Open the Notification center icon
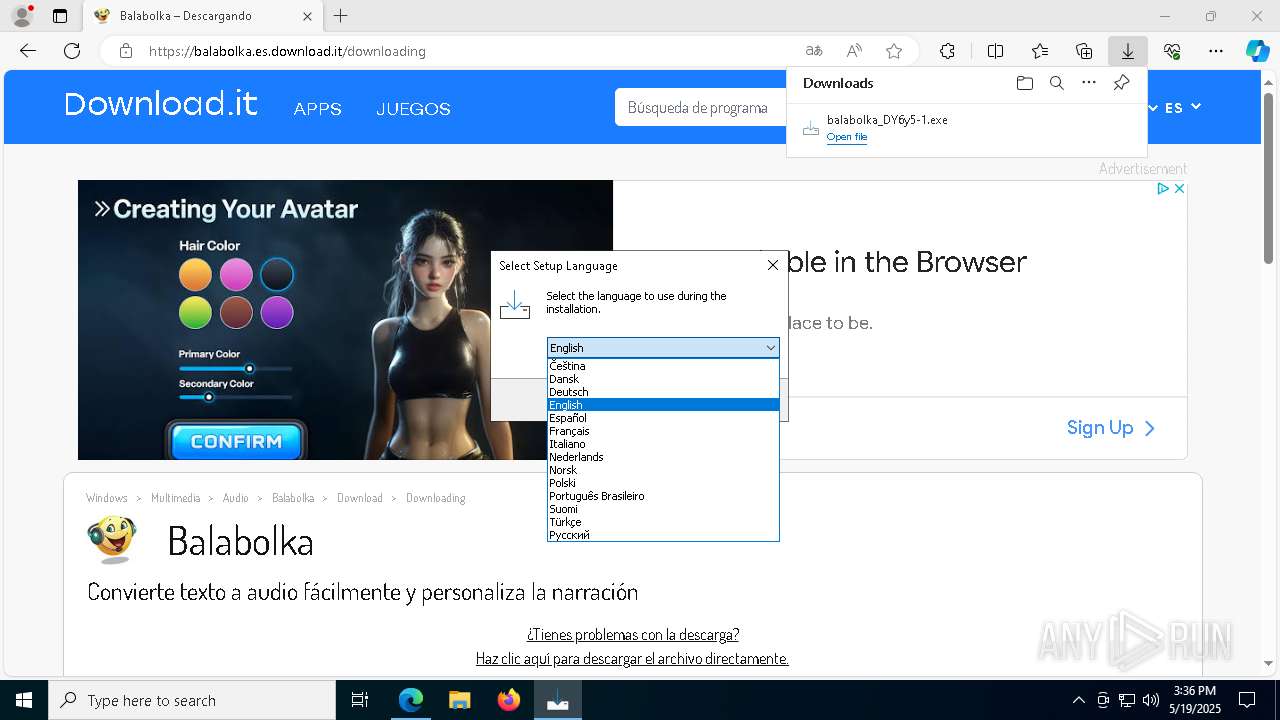This screenshot has width=1280, height=720. click(1247, 700)
